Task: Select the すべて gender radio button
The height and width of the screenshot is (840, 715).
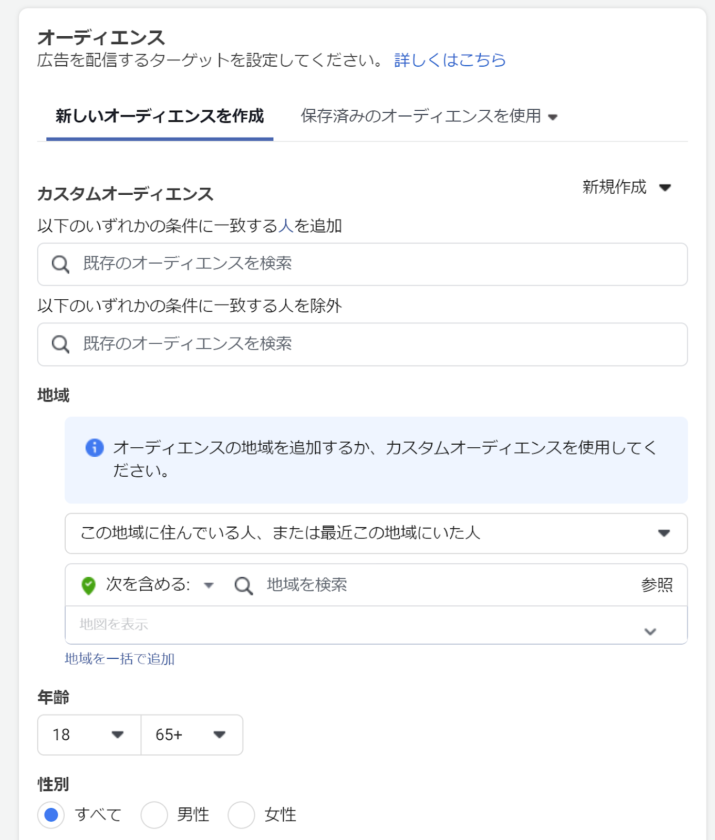Action: 54,814
